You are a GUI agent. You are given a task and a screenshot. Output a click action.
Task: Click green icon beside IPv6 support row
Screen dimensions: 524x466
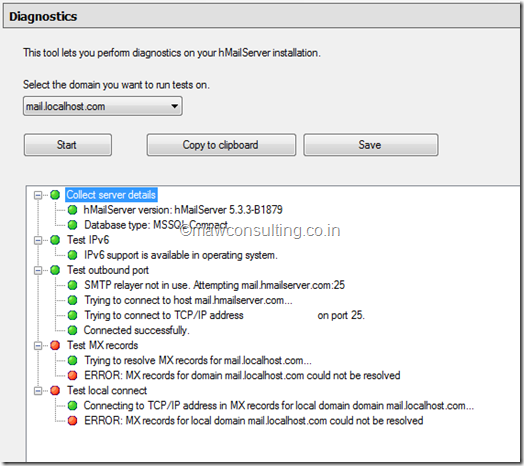point(72,255)
